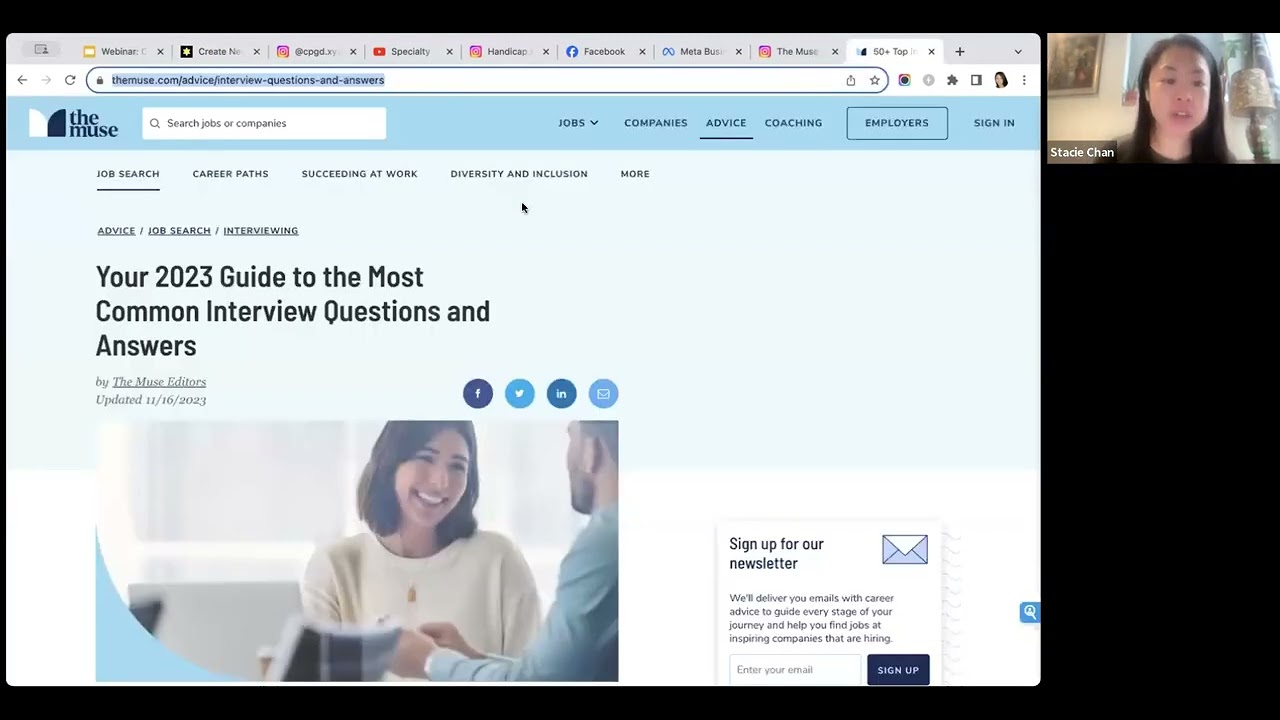Go back using browser back arrow

tap(22, 80)
